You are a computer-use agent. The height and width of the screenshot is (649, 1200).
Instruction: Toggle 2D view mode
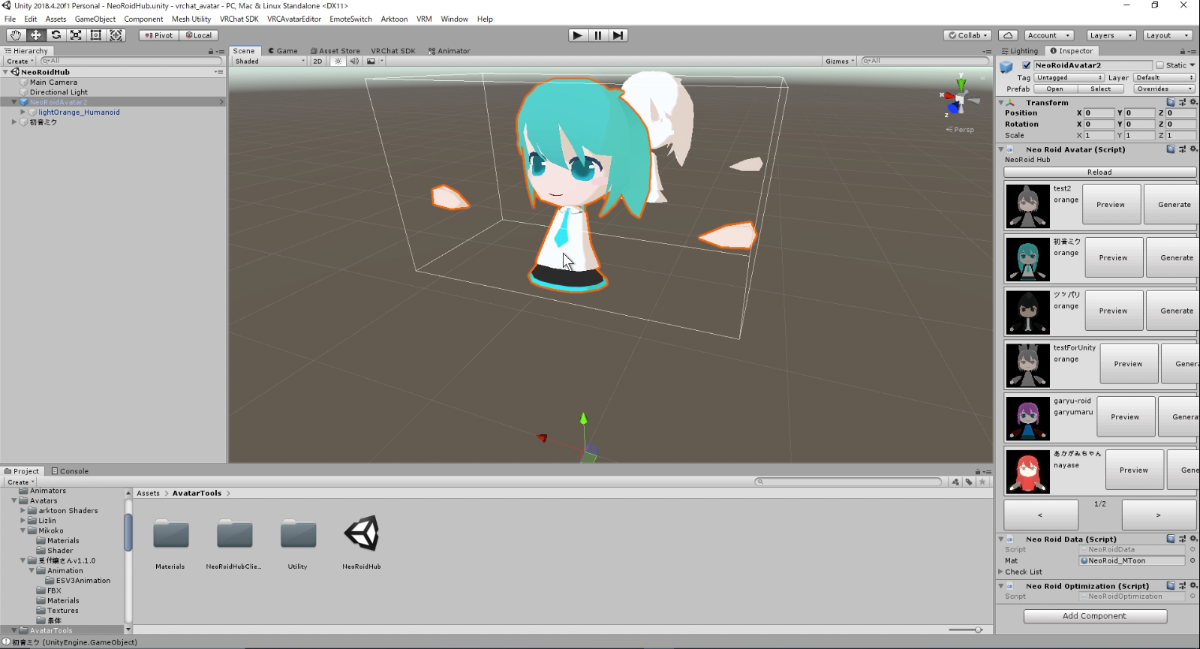pyautogui.click(x=317, y=61)
